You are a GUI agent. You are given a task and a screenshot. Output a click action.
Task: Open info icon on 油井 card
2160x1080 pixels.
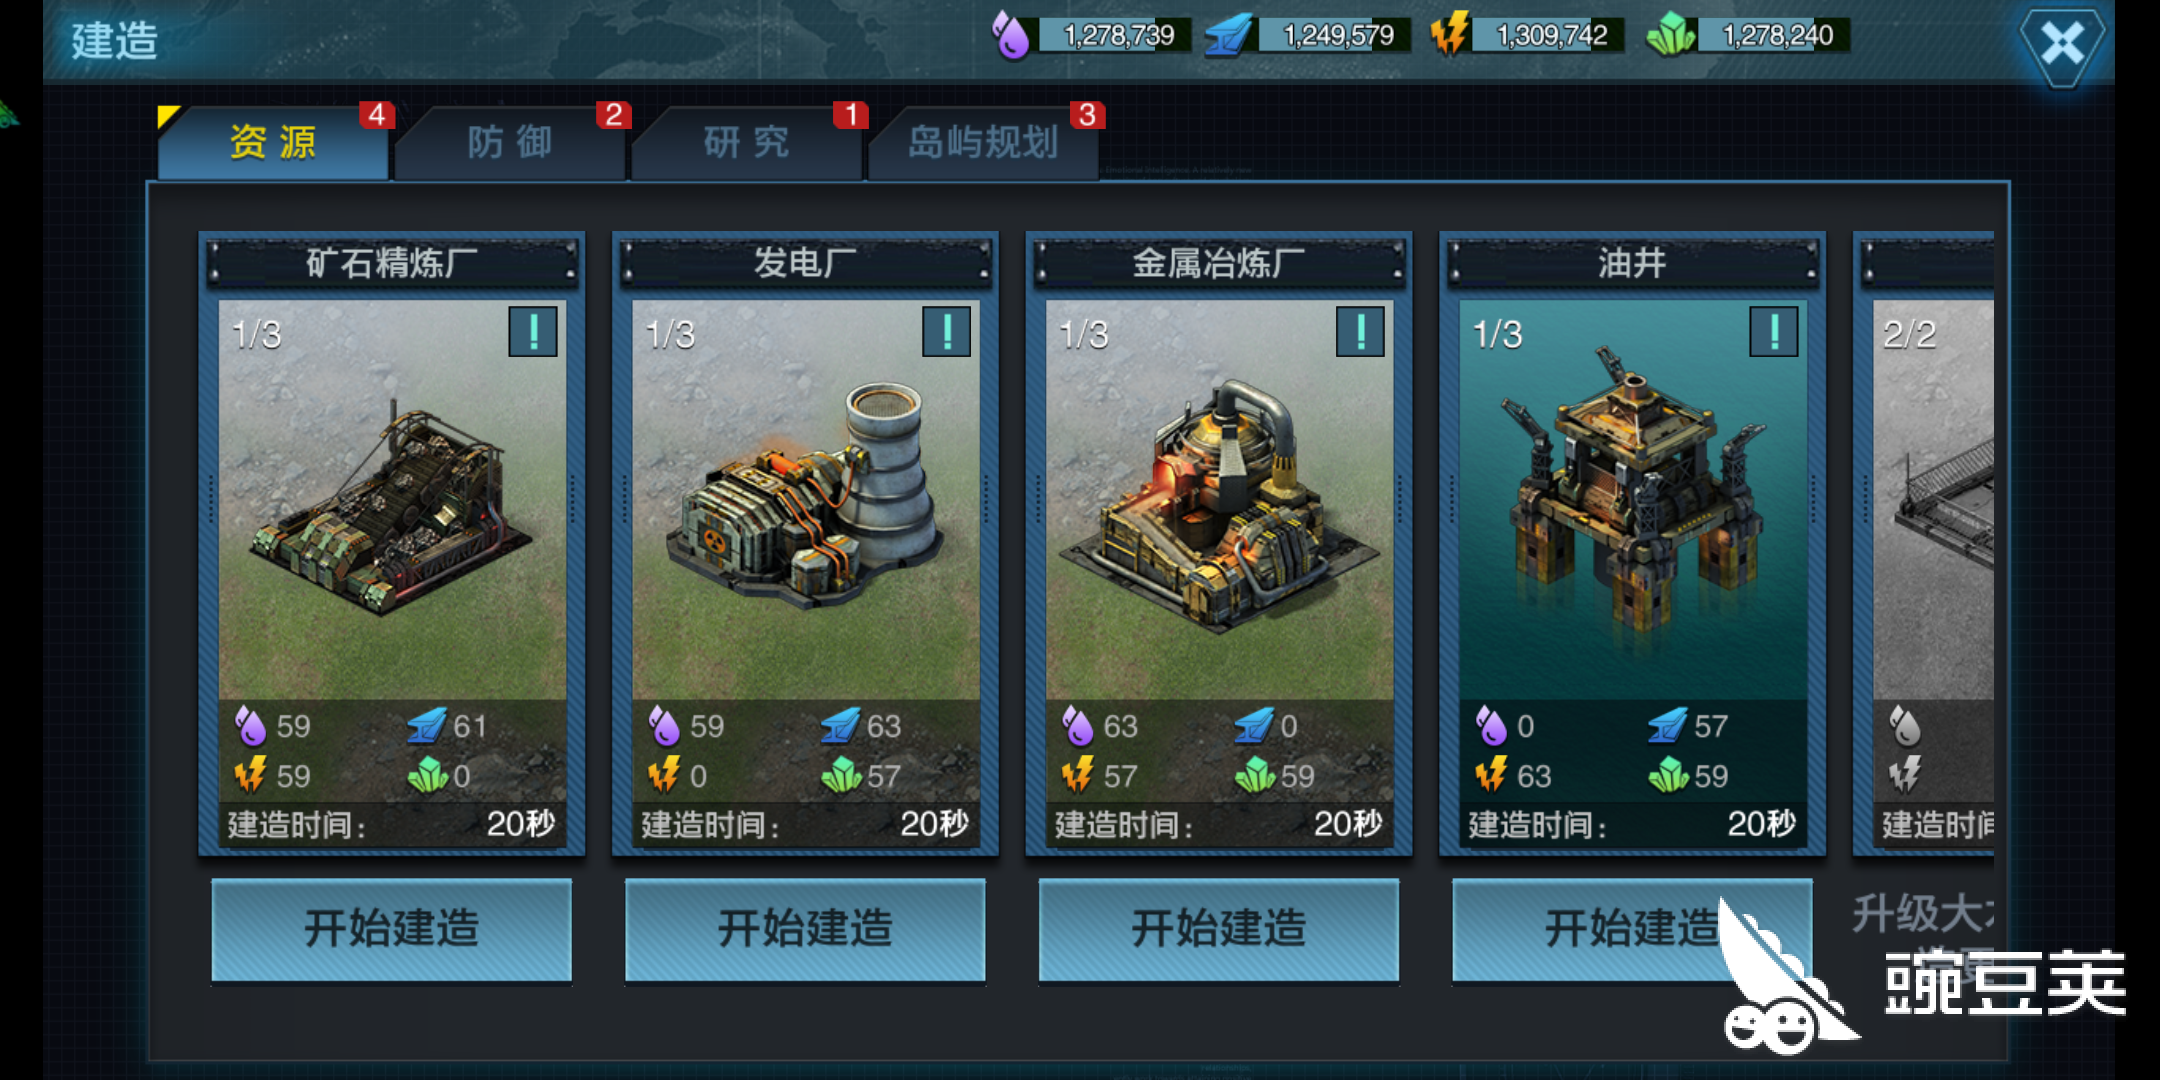point(1773,332)
